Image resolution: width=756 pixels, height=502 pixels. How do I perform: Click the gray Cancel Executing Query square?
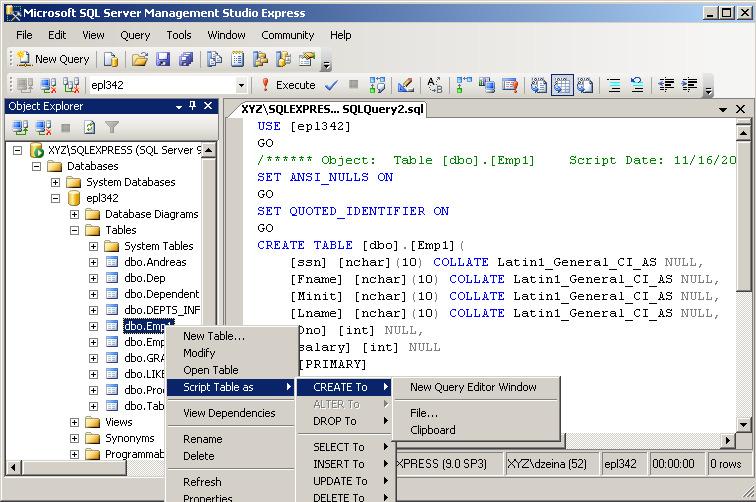point(353,84)
